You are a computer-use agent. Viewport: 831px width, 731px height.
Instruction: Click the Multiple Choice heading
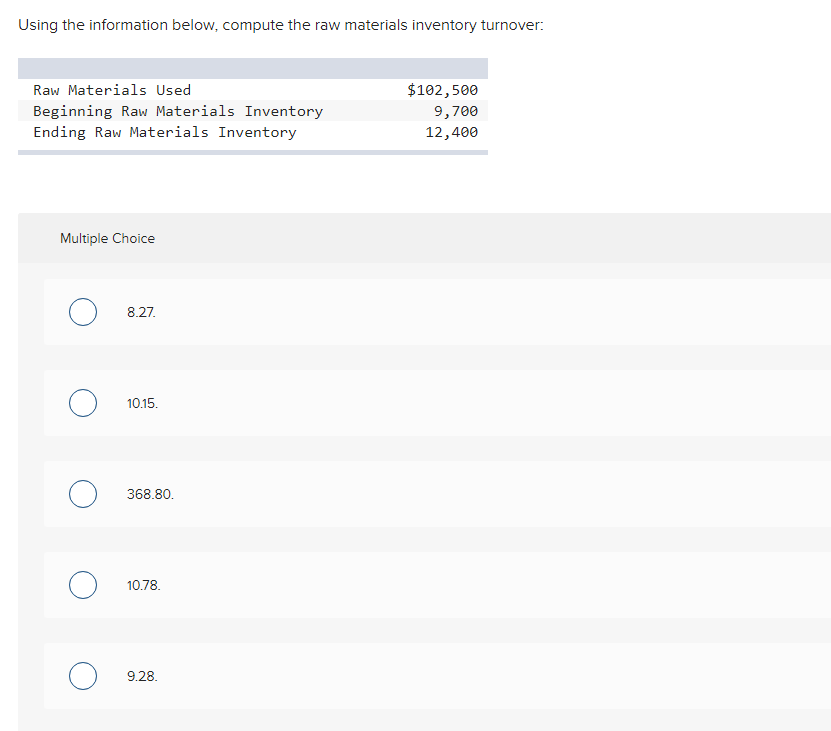[x=107, y=238]
